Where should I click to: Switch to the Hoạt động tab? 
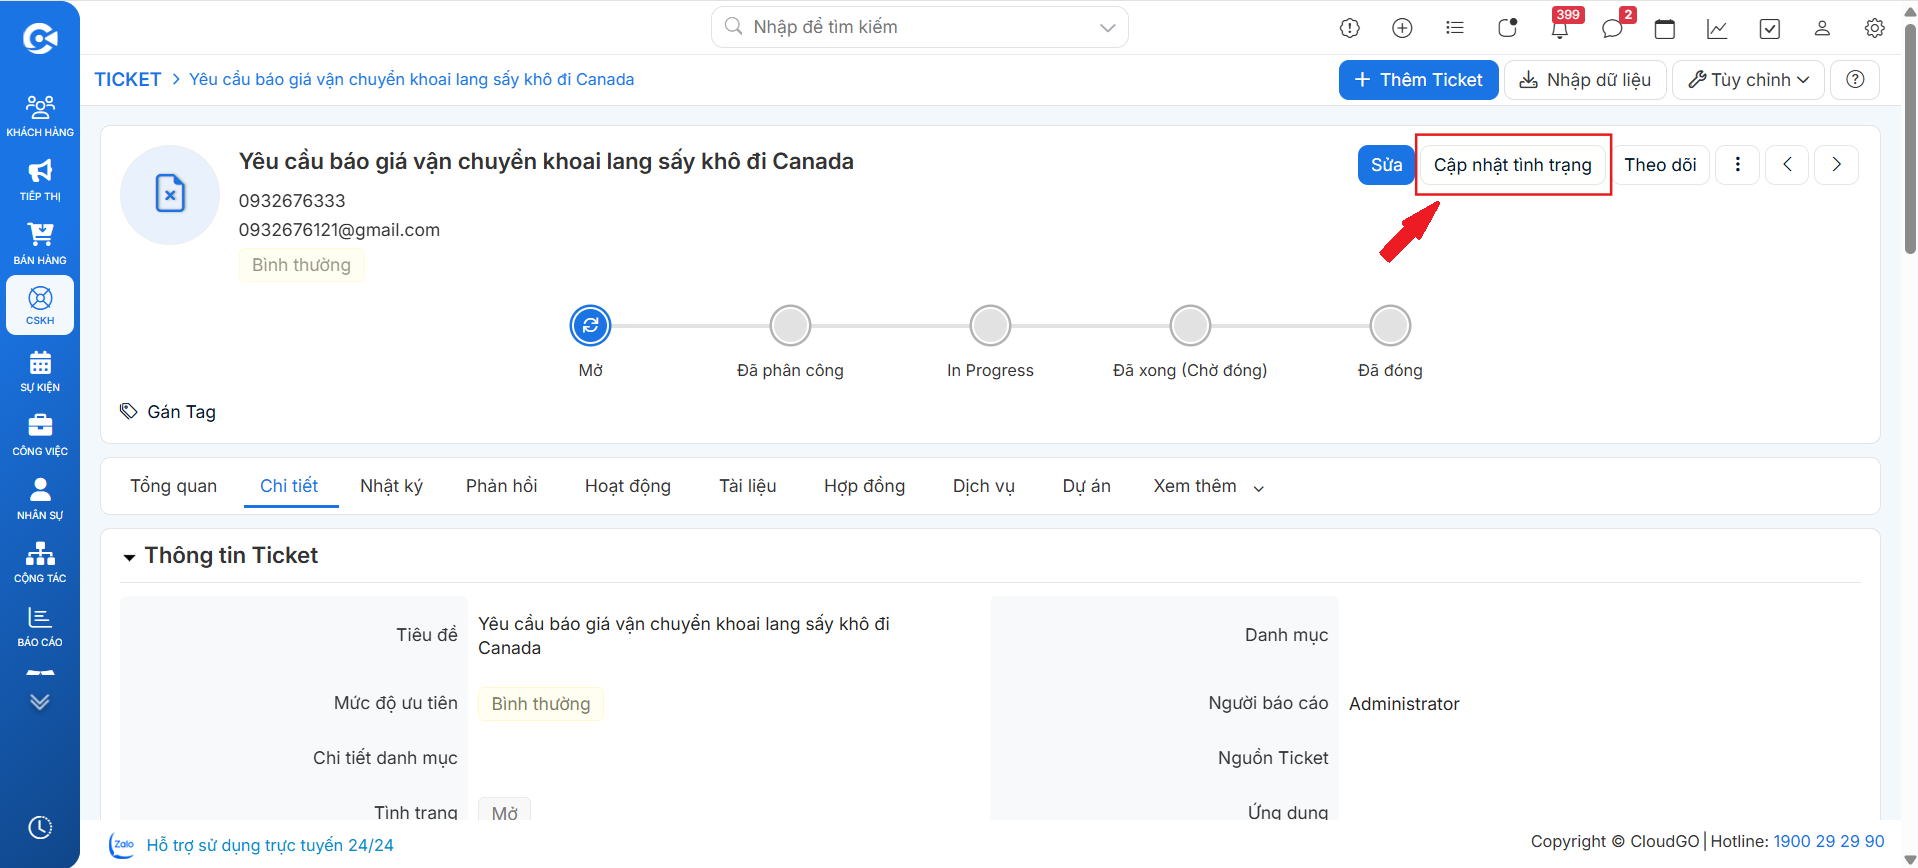(628, 486)
